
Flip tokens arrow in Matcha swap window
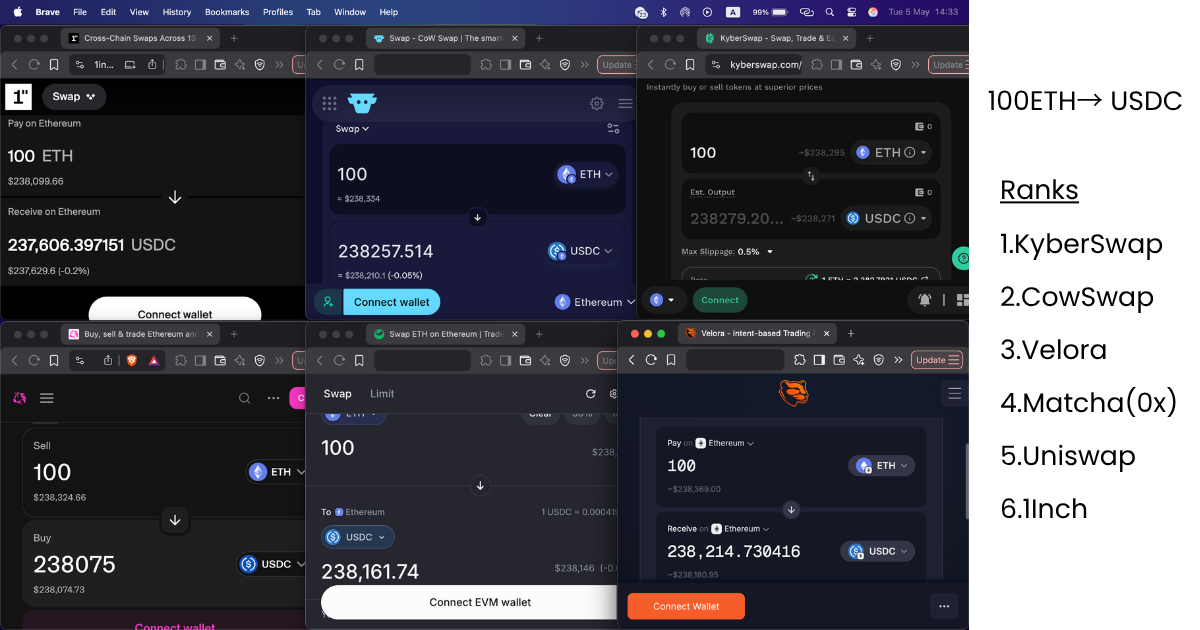[479, 485]
